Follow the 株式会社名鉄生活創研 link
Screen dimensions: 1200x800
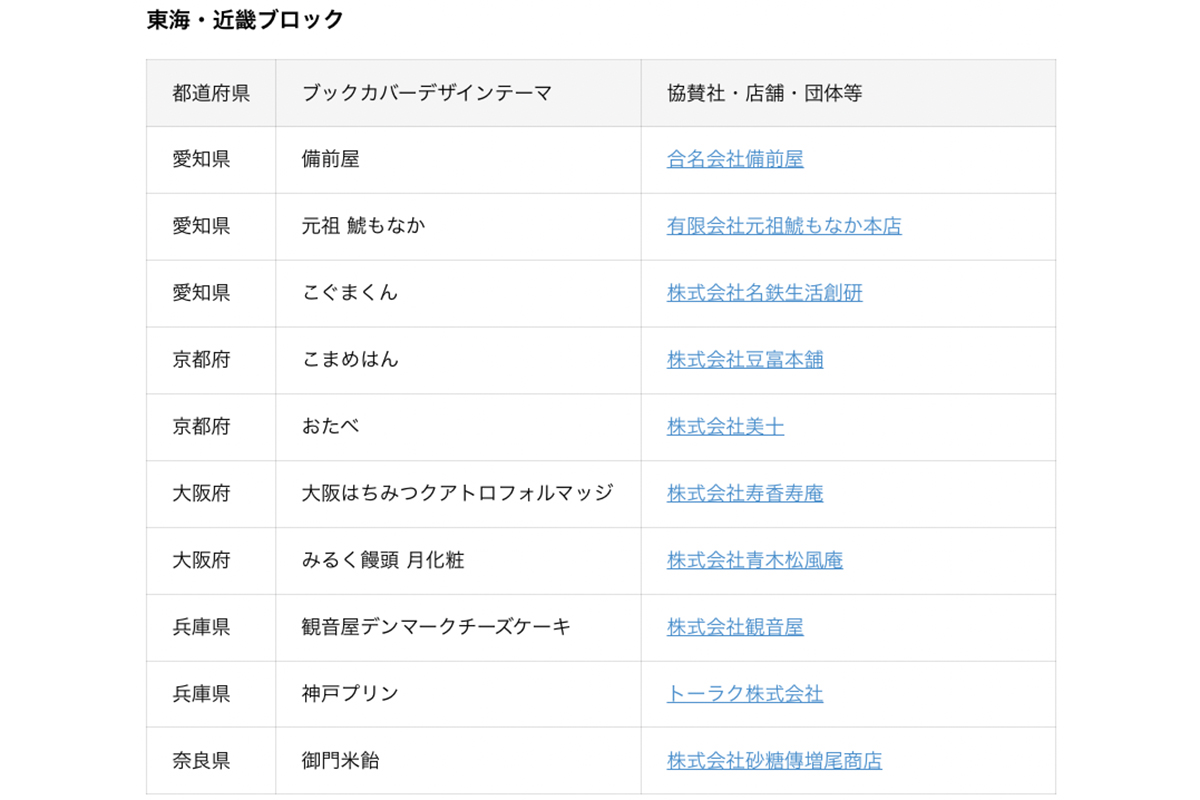[x=765, y=293]
